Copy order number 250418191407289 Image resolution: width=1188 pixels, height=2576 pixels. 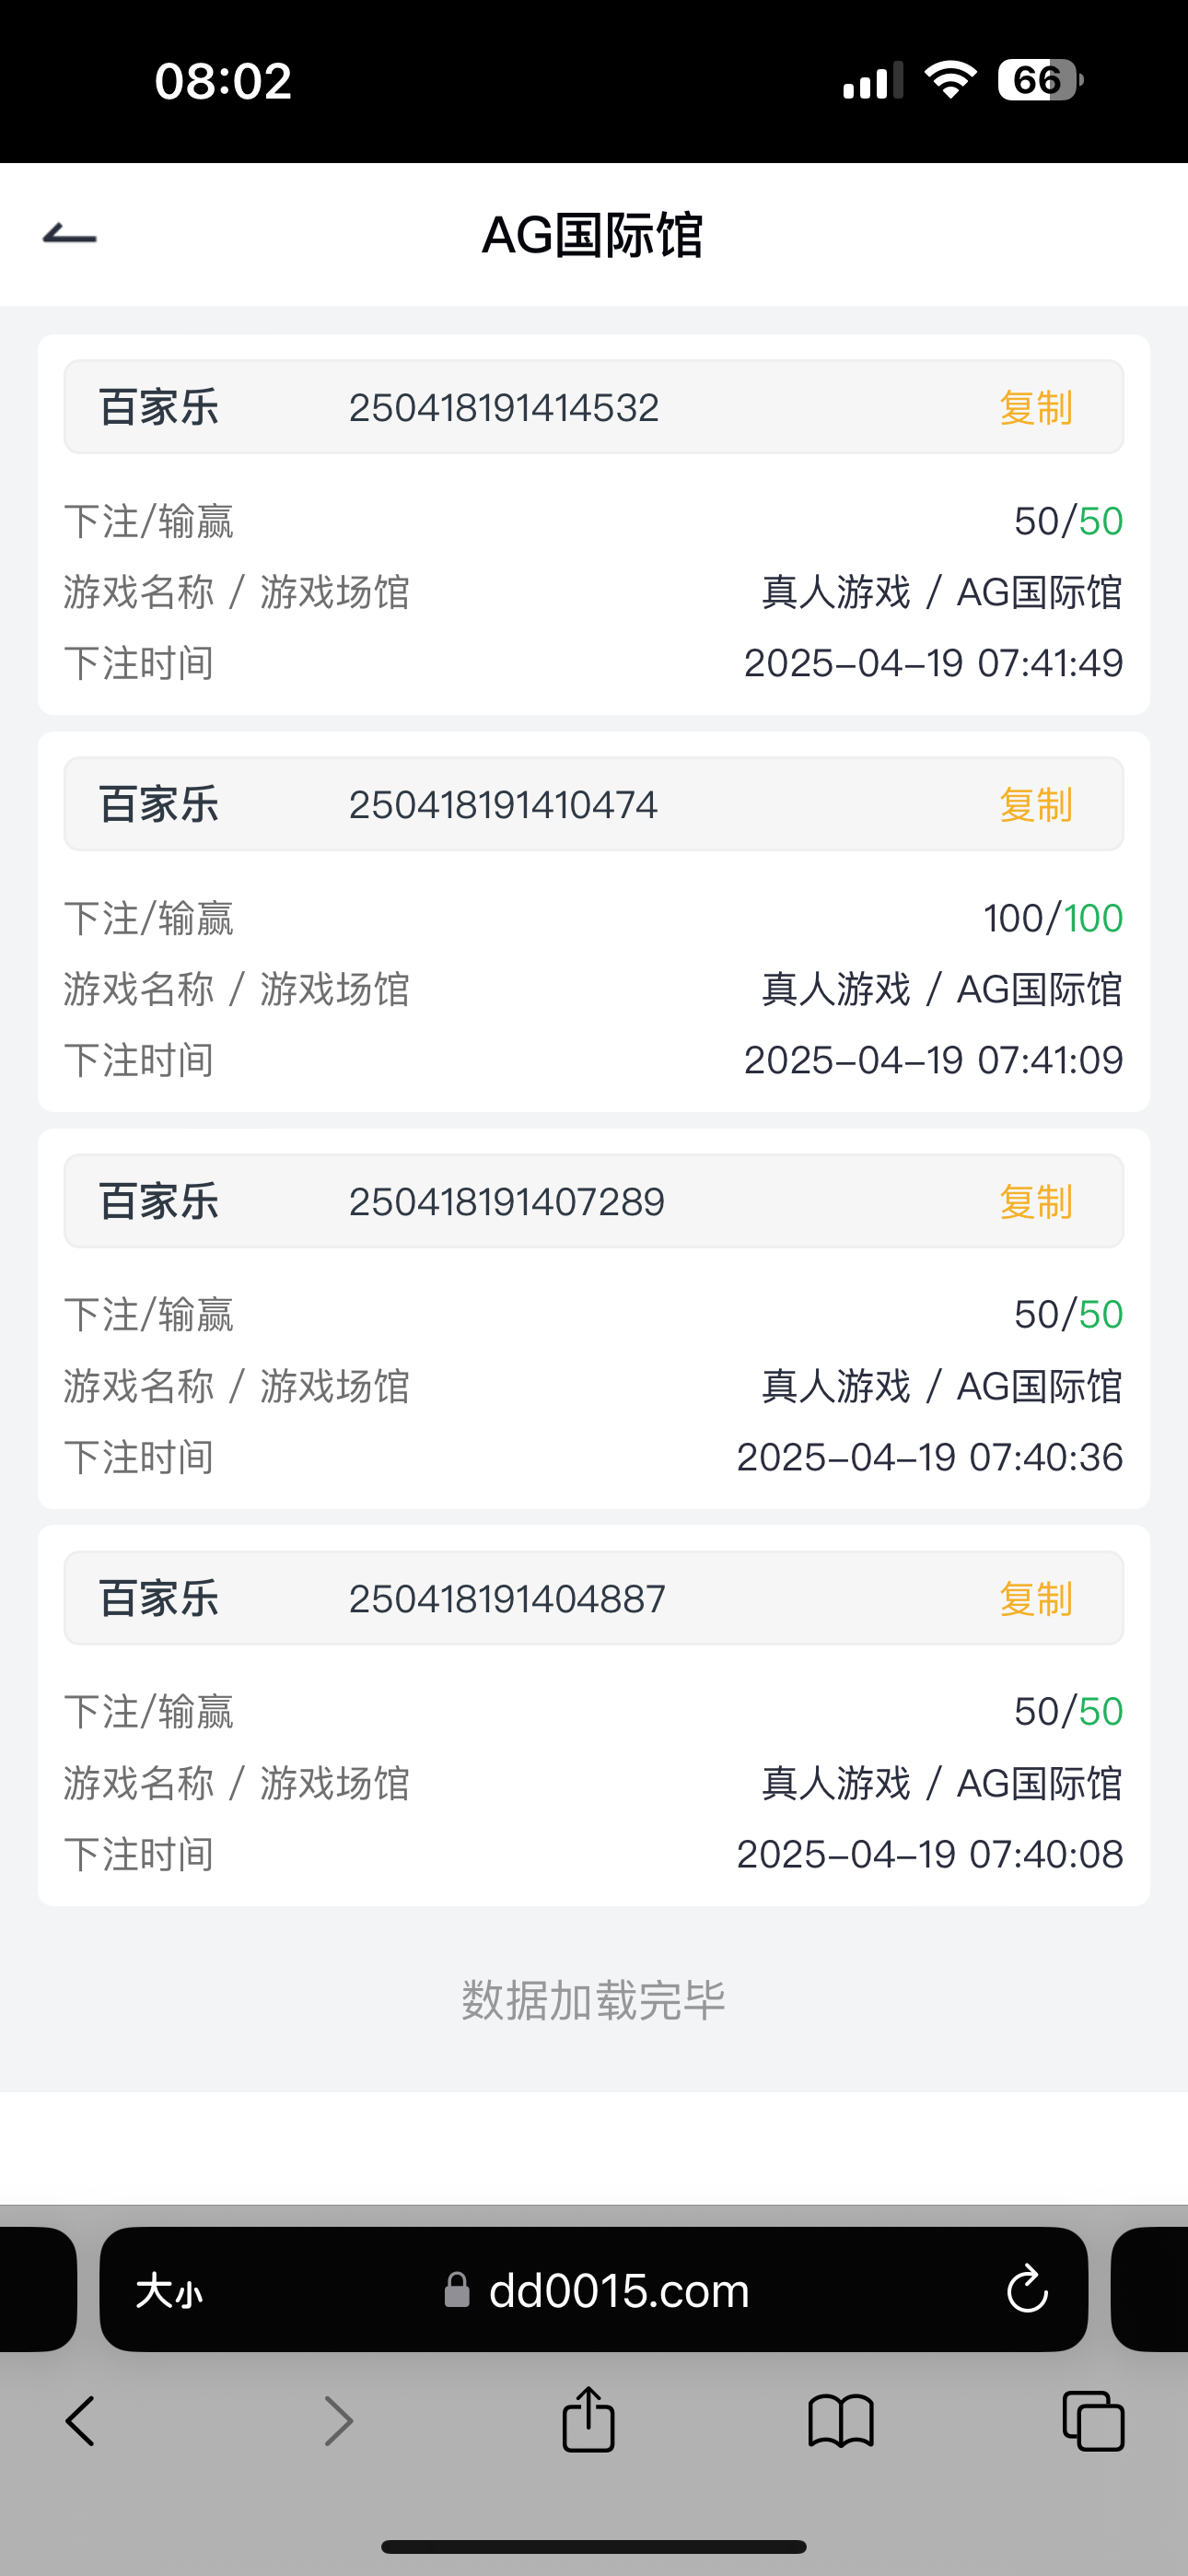point(1035,1202)
